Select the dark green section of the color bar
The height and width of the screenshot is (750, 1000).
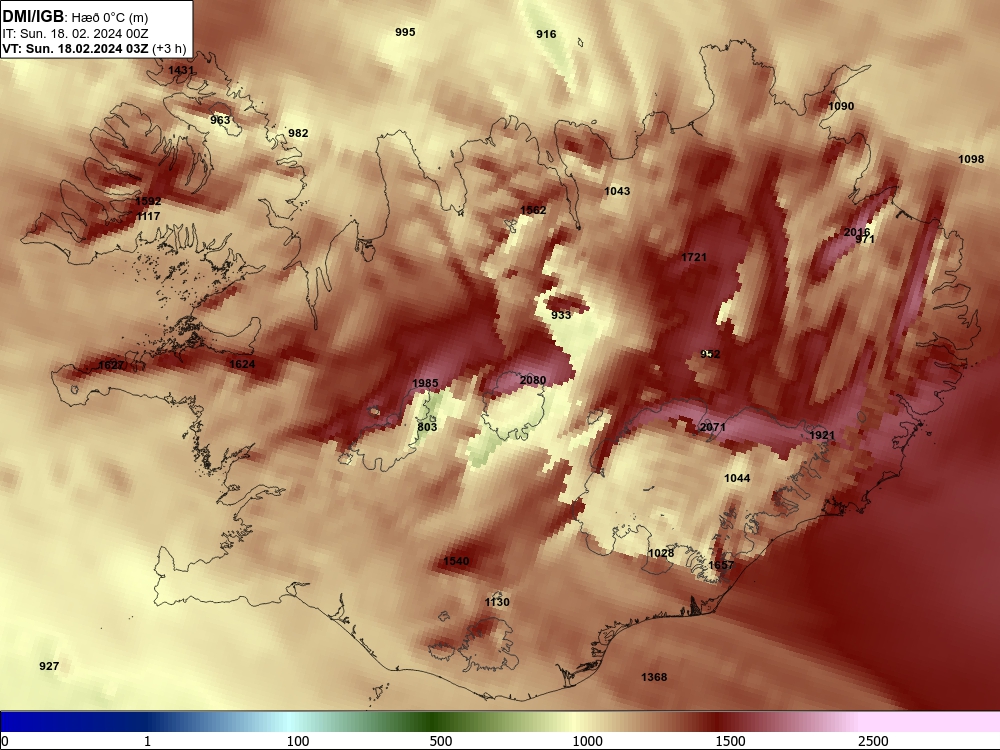coord(434,722)
